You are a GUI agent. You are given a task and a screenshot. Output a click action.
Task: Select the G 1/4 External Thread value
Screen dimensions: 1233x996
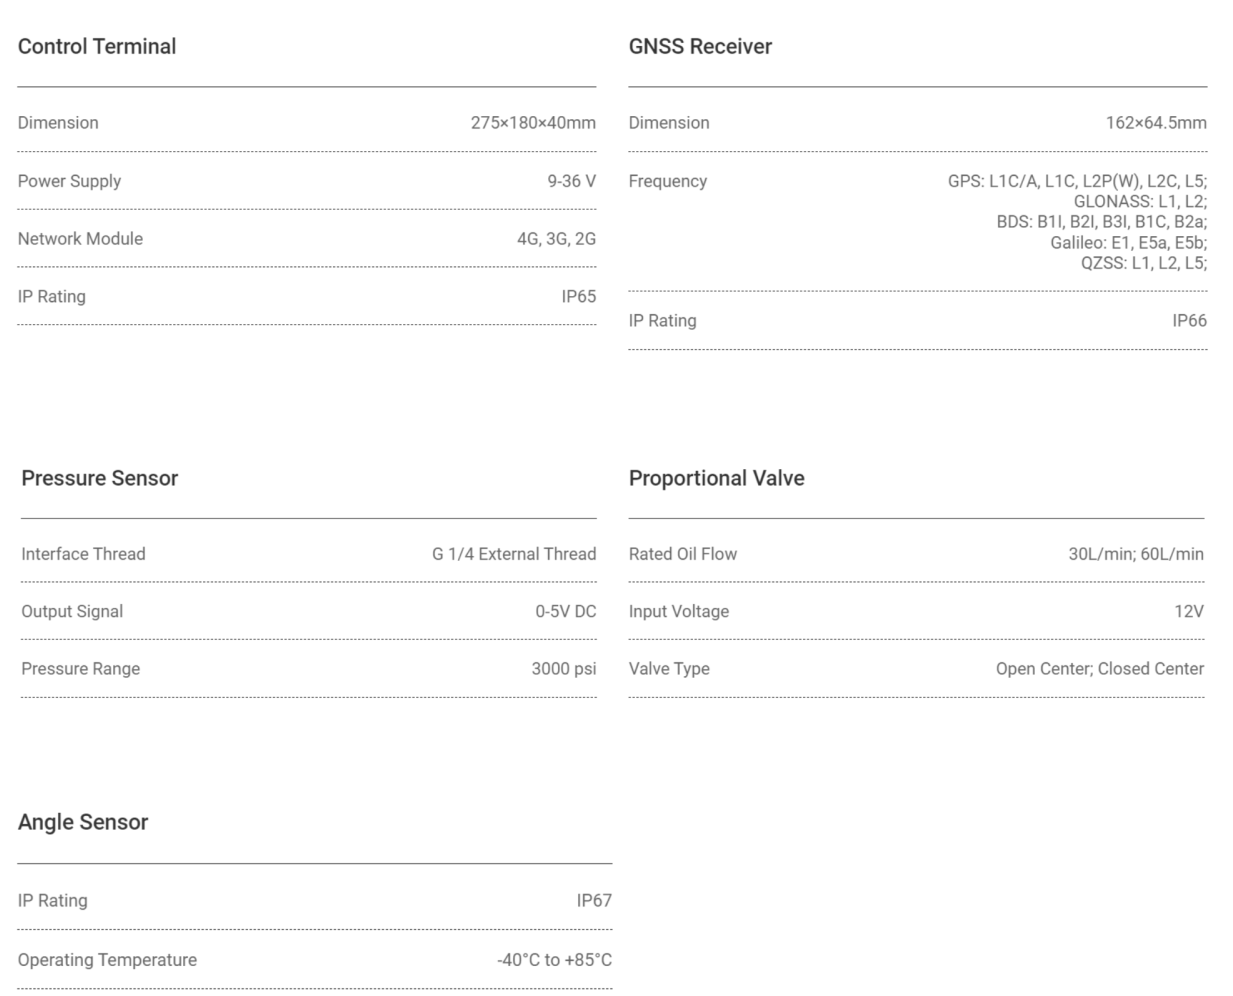tap(514, 554)
